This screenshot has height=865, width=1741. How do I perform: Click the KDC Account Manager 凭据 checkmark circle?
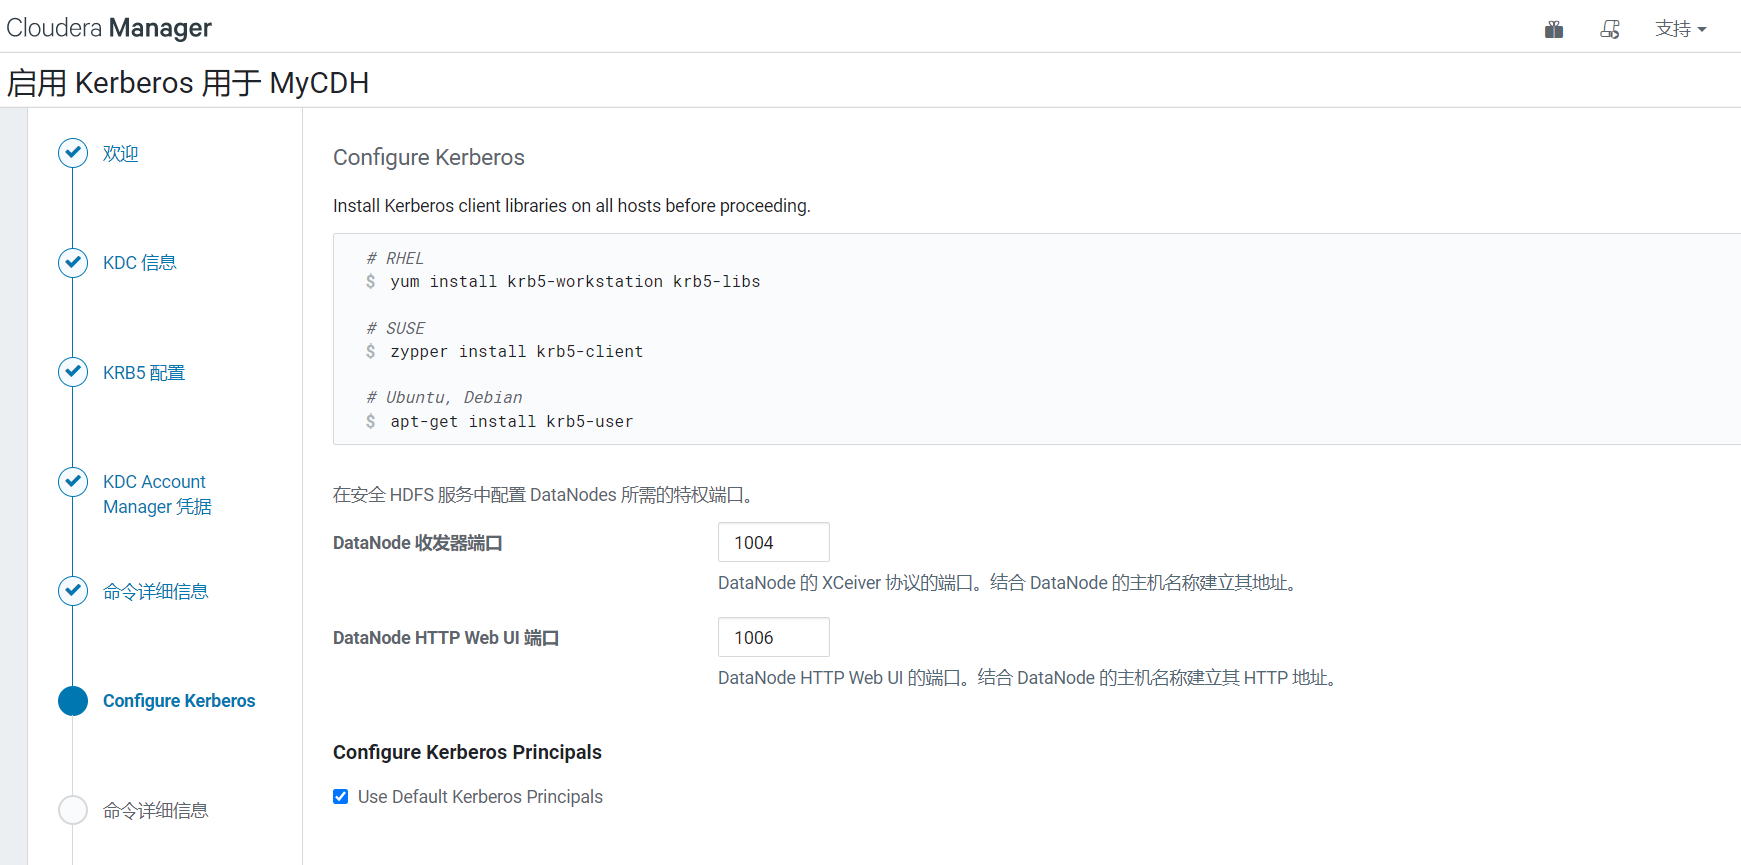click(x=73, y=482)
